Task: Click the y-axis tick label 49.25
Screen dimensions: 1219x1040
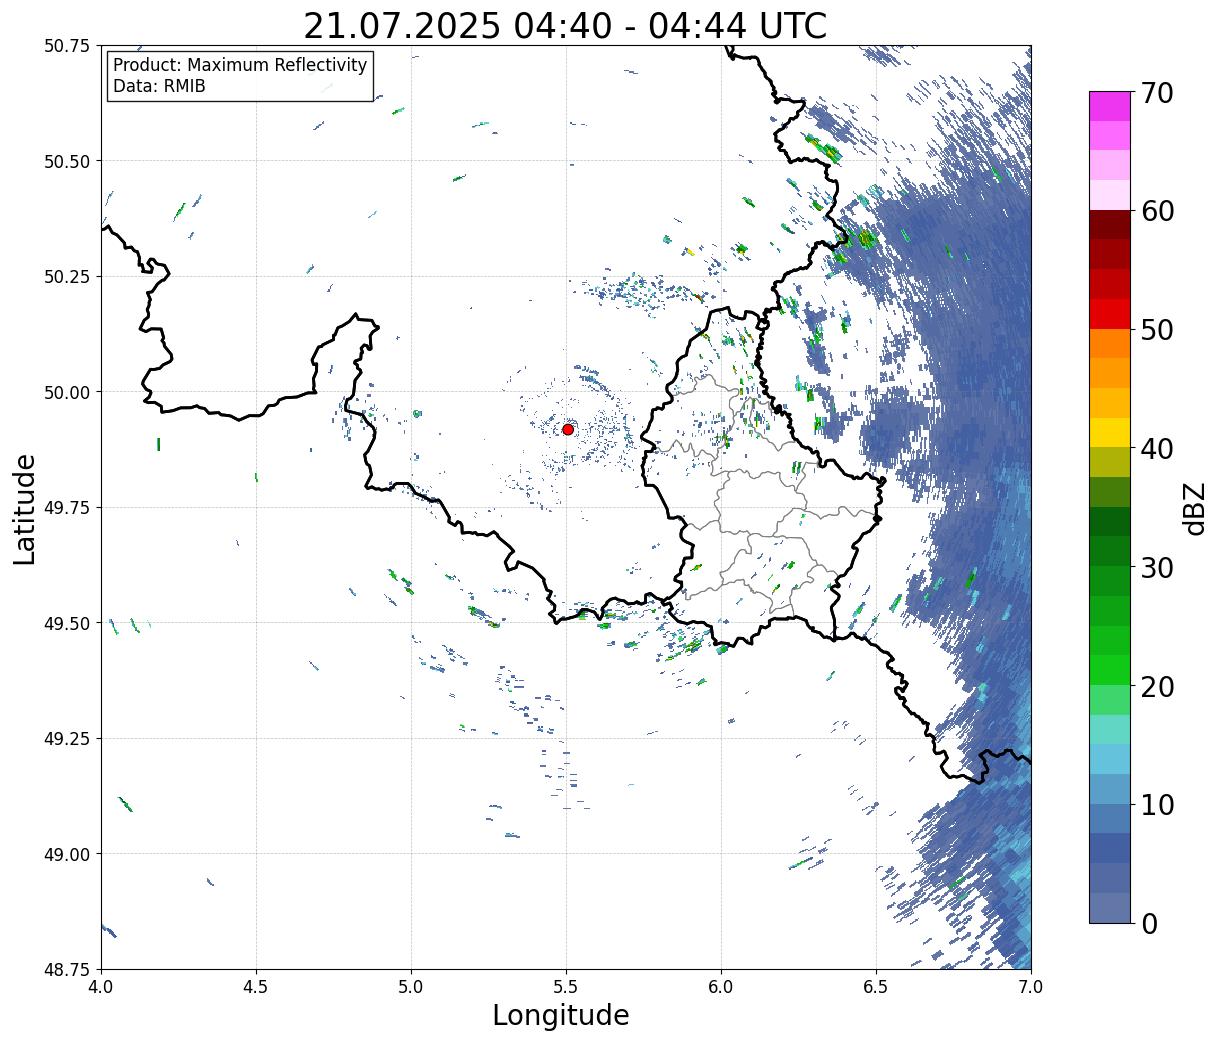Action: point(67,739)
